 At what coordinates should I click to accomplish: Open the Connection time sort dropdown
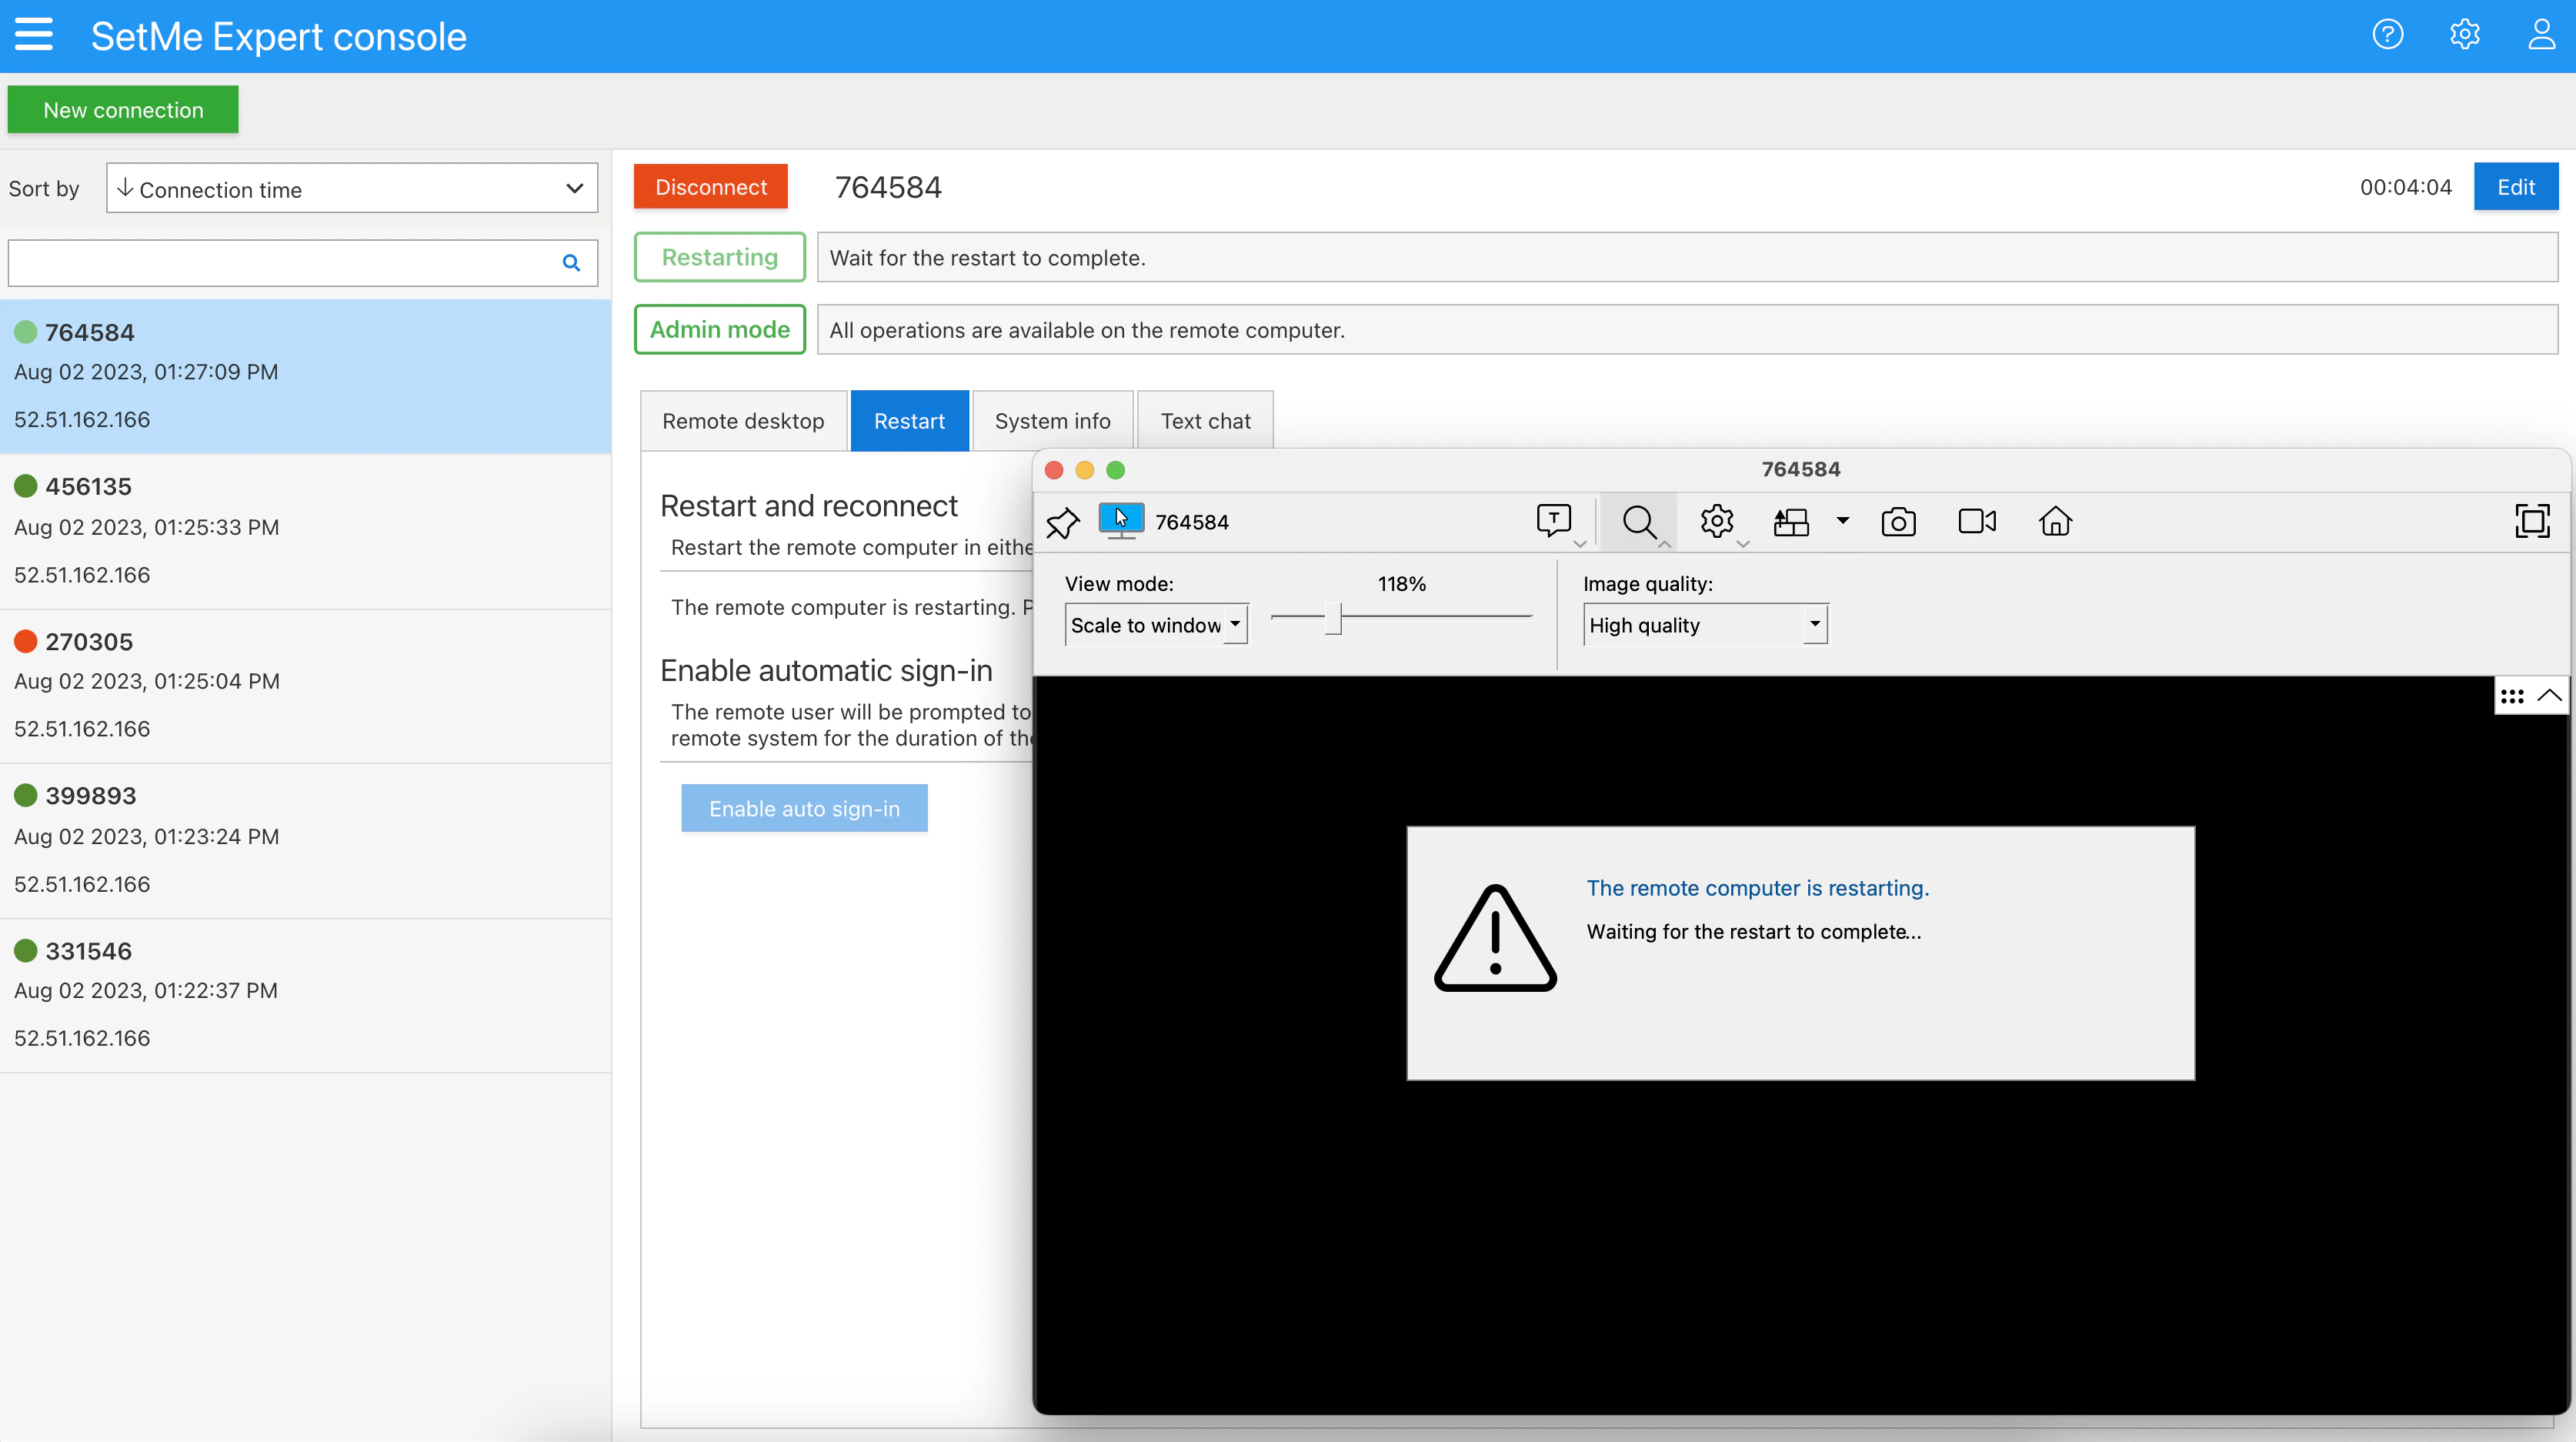coord(351,188)
